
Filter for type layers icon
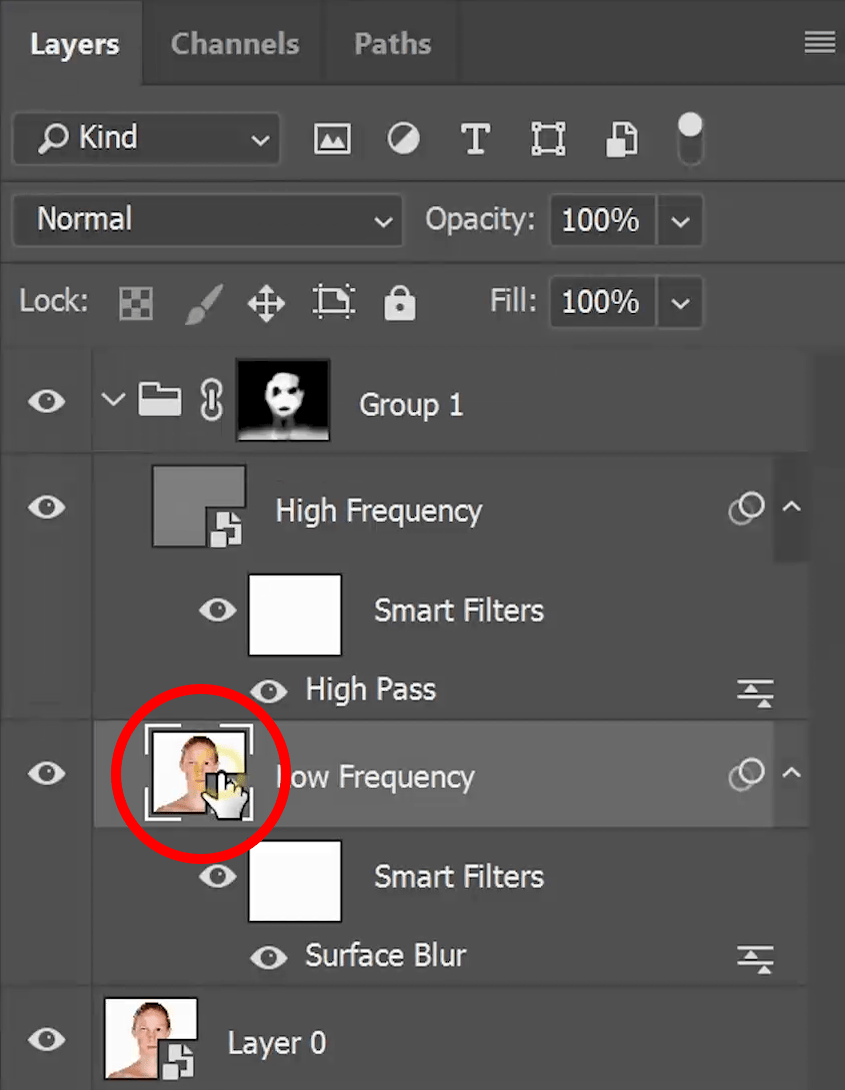(475, 138)
